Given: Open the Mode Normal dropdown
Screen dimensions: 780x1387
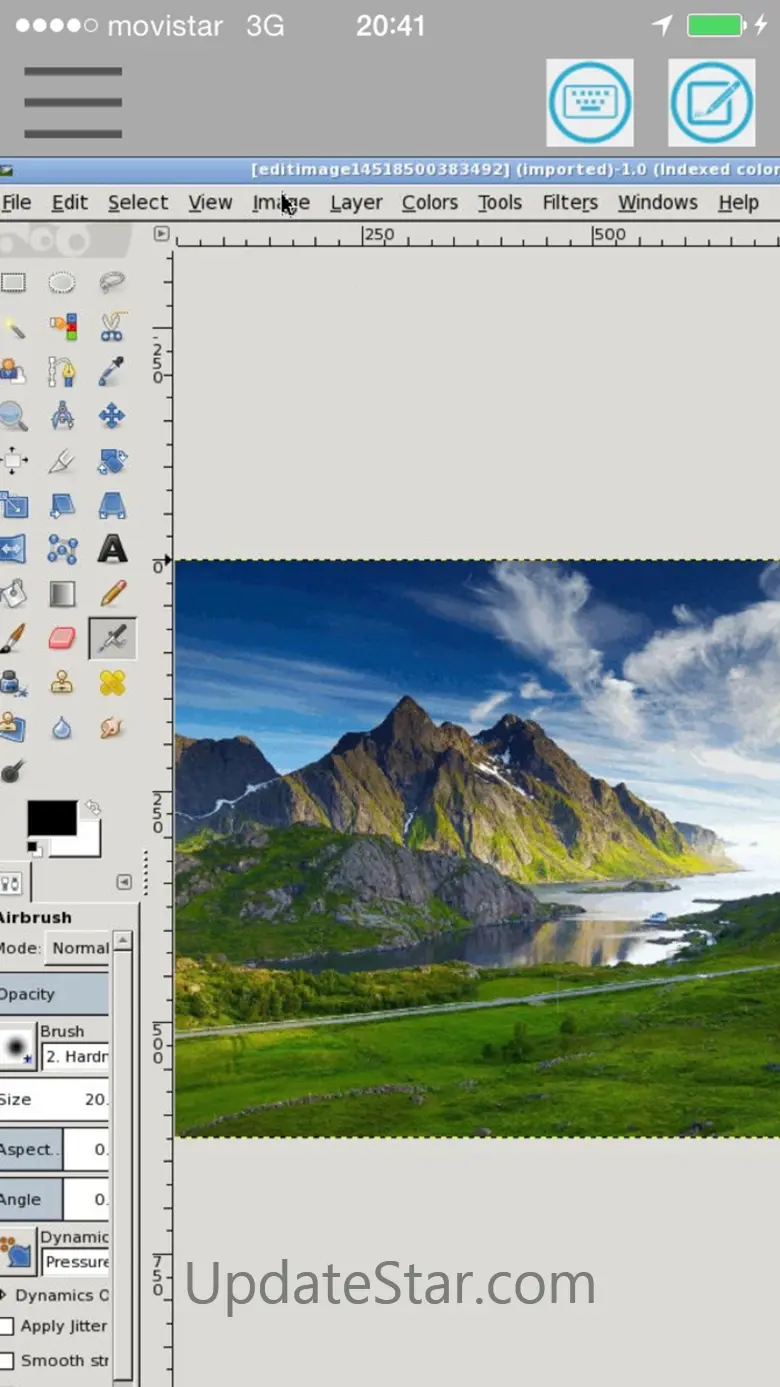Looking at the screenshot, I should (x=77, y=947).
